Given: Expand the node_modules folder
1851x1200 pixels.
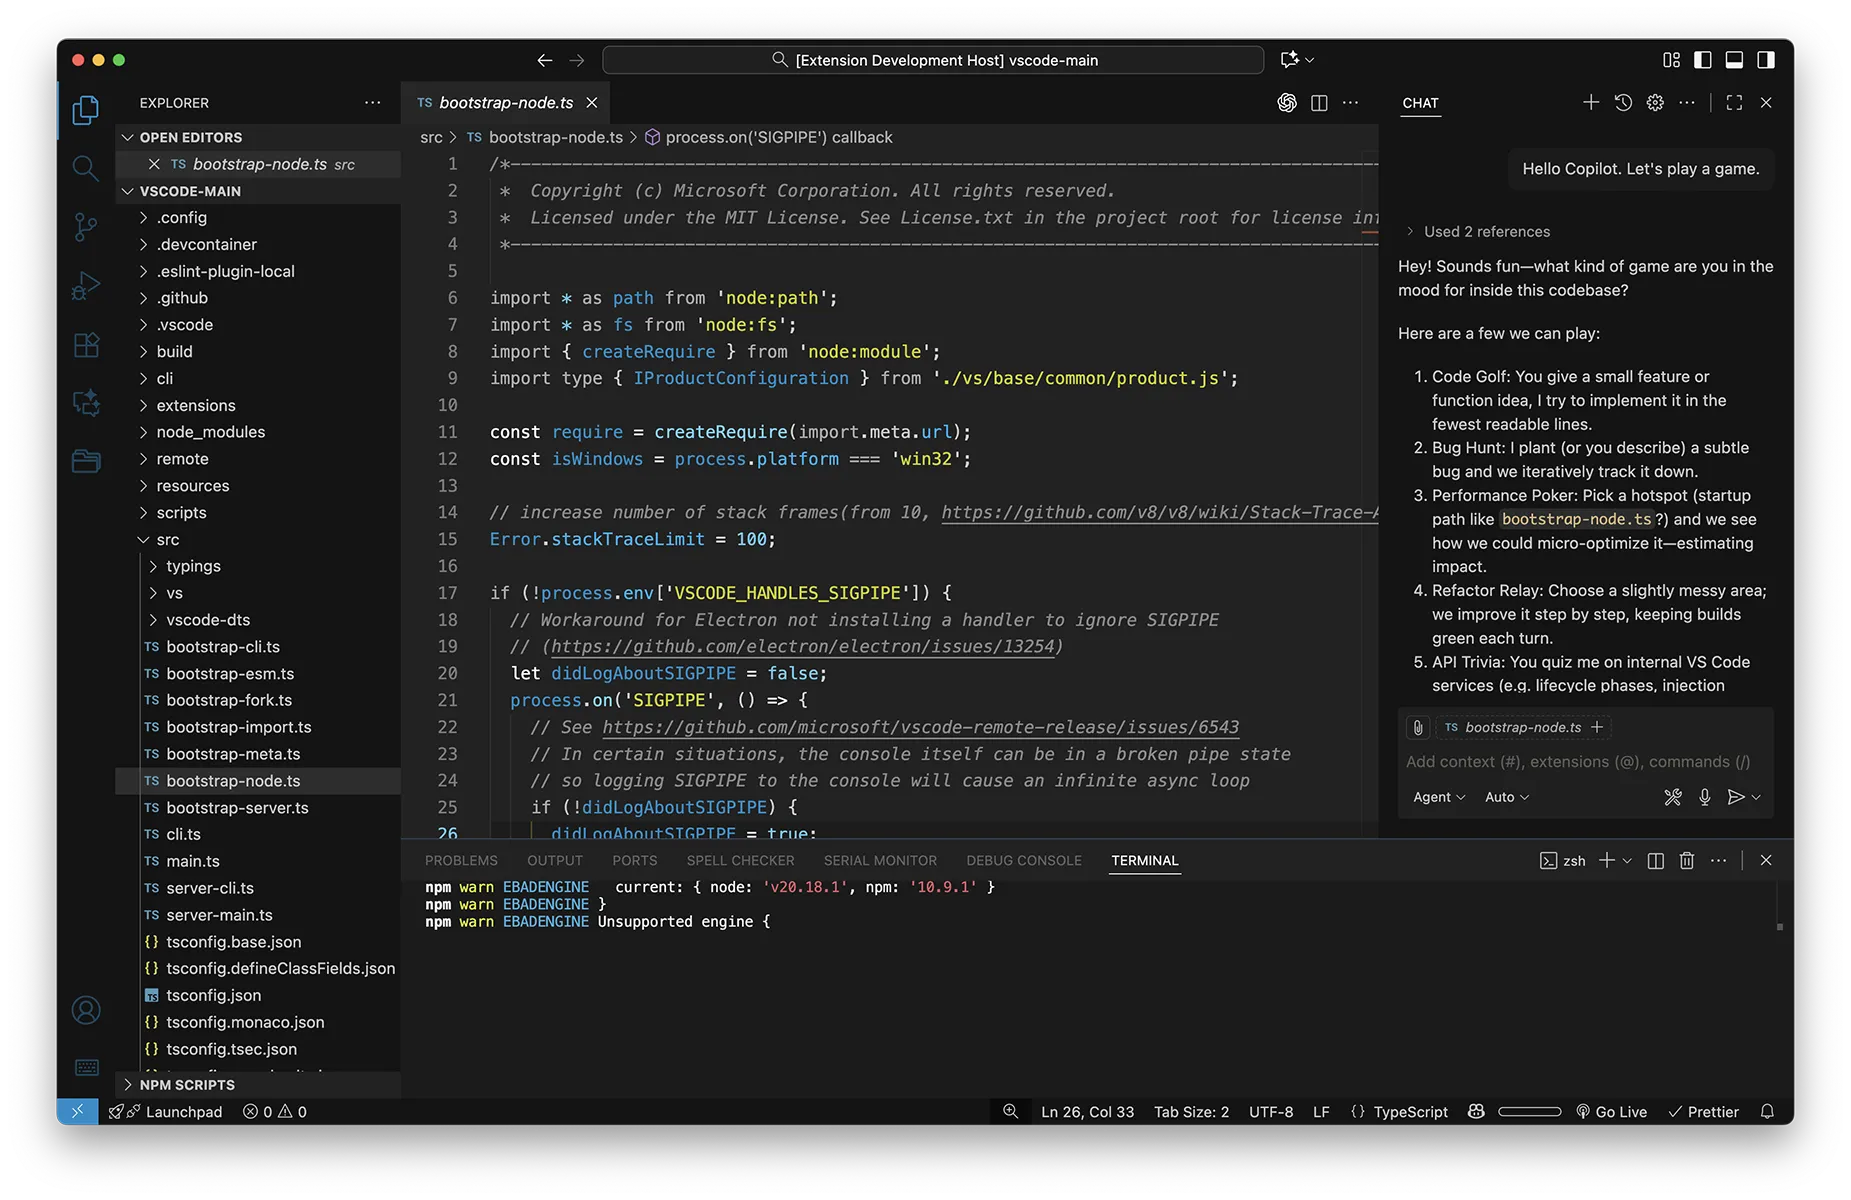Looking at the screenshot, I should point(210,431).
